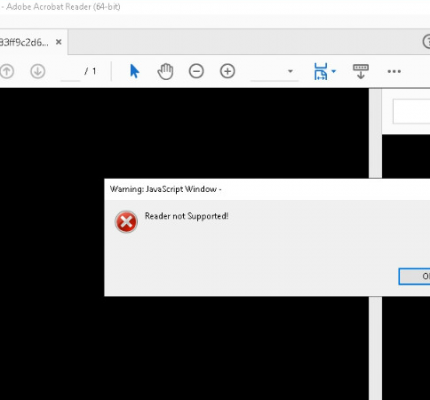Screen dimensions: 430x400
Task: Go to the next page arrow
Action: click(38, 71)
